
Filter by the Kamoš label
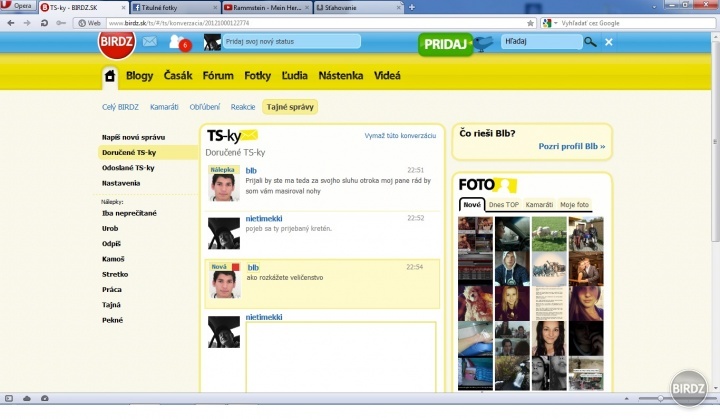coord(113,259)
